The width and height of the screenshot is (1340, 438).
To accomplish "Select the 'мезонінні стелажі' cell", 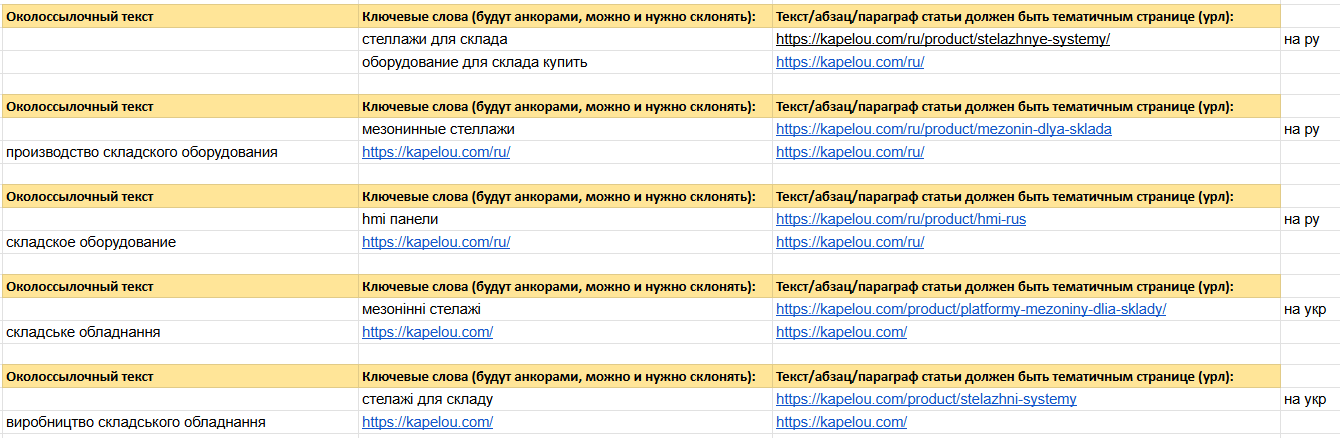I will [564, 309].
